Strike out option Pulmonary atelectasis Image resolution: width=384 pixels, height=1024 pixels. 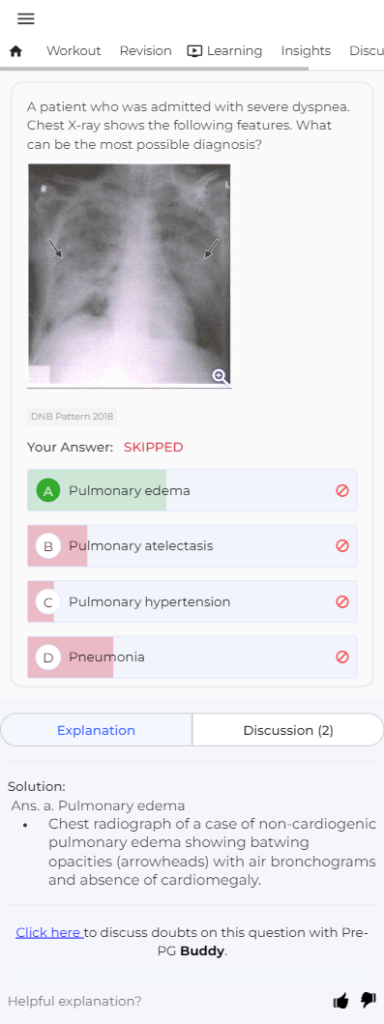[342, 546]
